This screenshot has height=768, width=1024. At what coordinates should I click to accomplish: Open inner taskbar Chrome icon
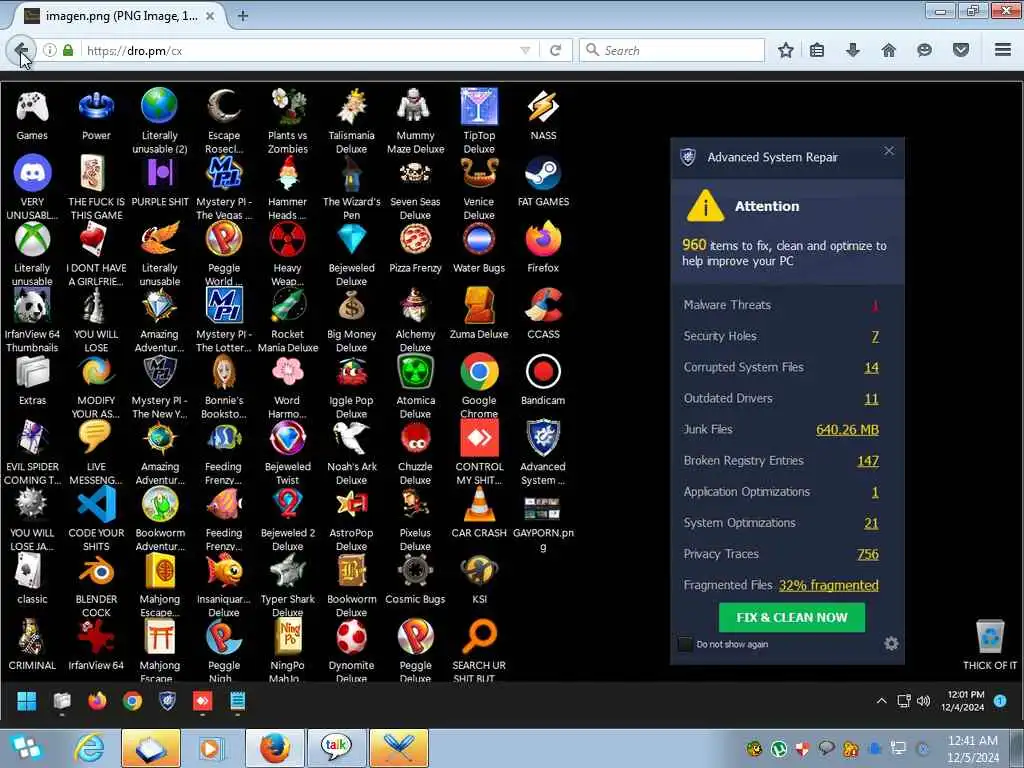(x=132, y=701)
